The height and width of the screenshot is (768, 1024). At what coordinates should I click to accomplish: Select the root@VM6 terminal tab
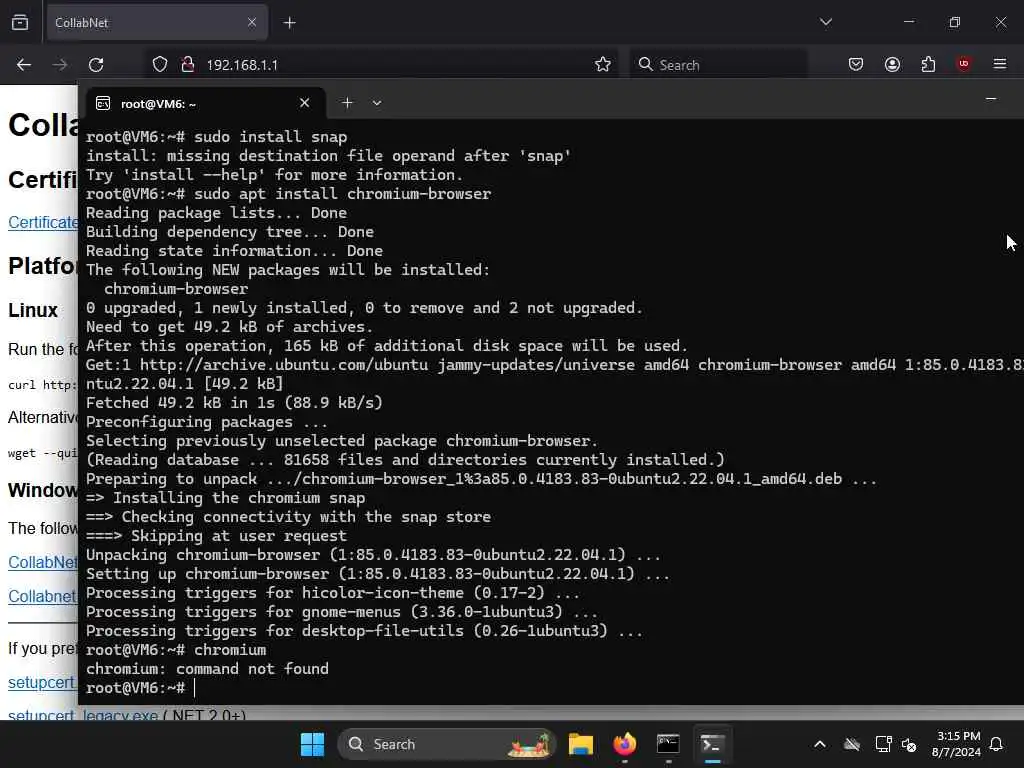coord(206,103)
